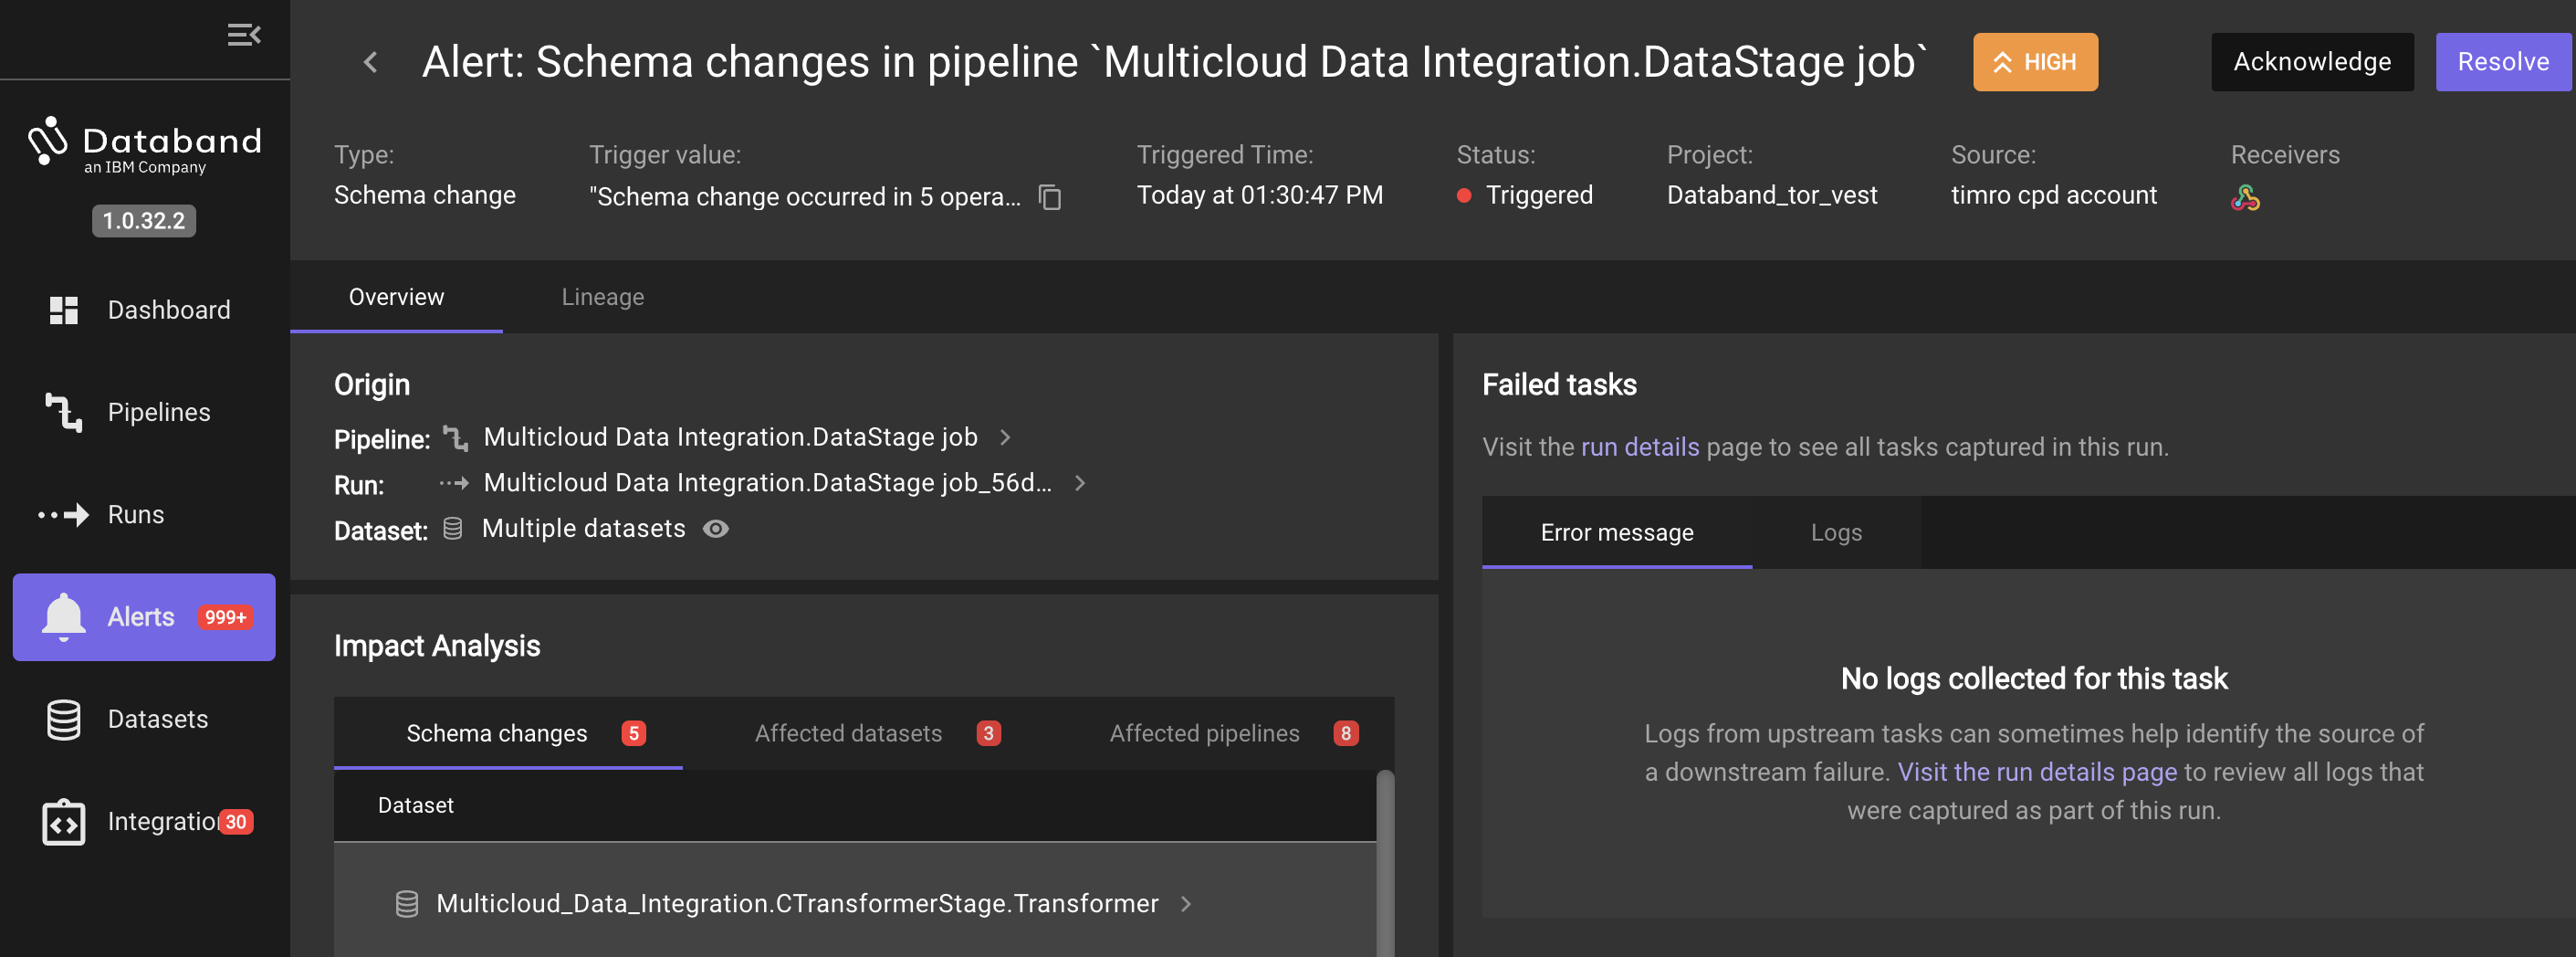Open the DataStage job_56d run link
The image size is (2576, 957).
[767, 483]
